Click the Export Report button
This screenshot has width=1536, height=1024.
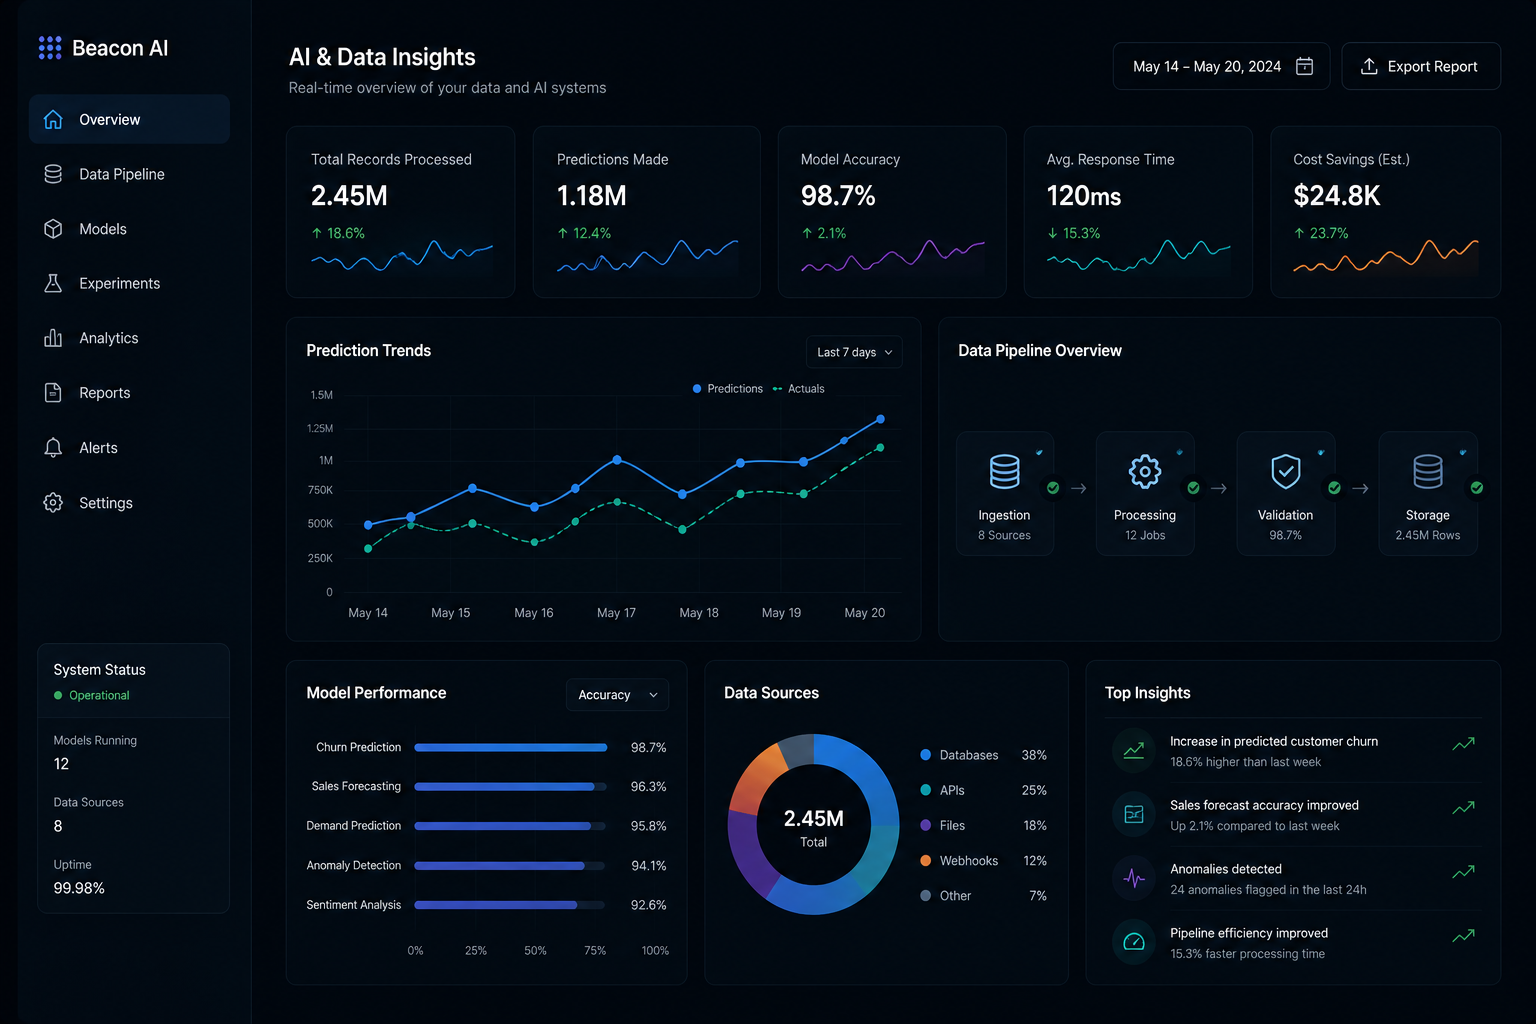pos(1421,66)
